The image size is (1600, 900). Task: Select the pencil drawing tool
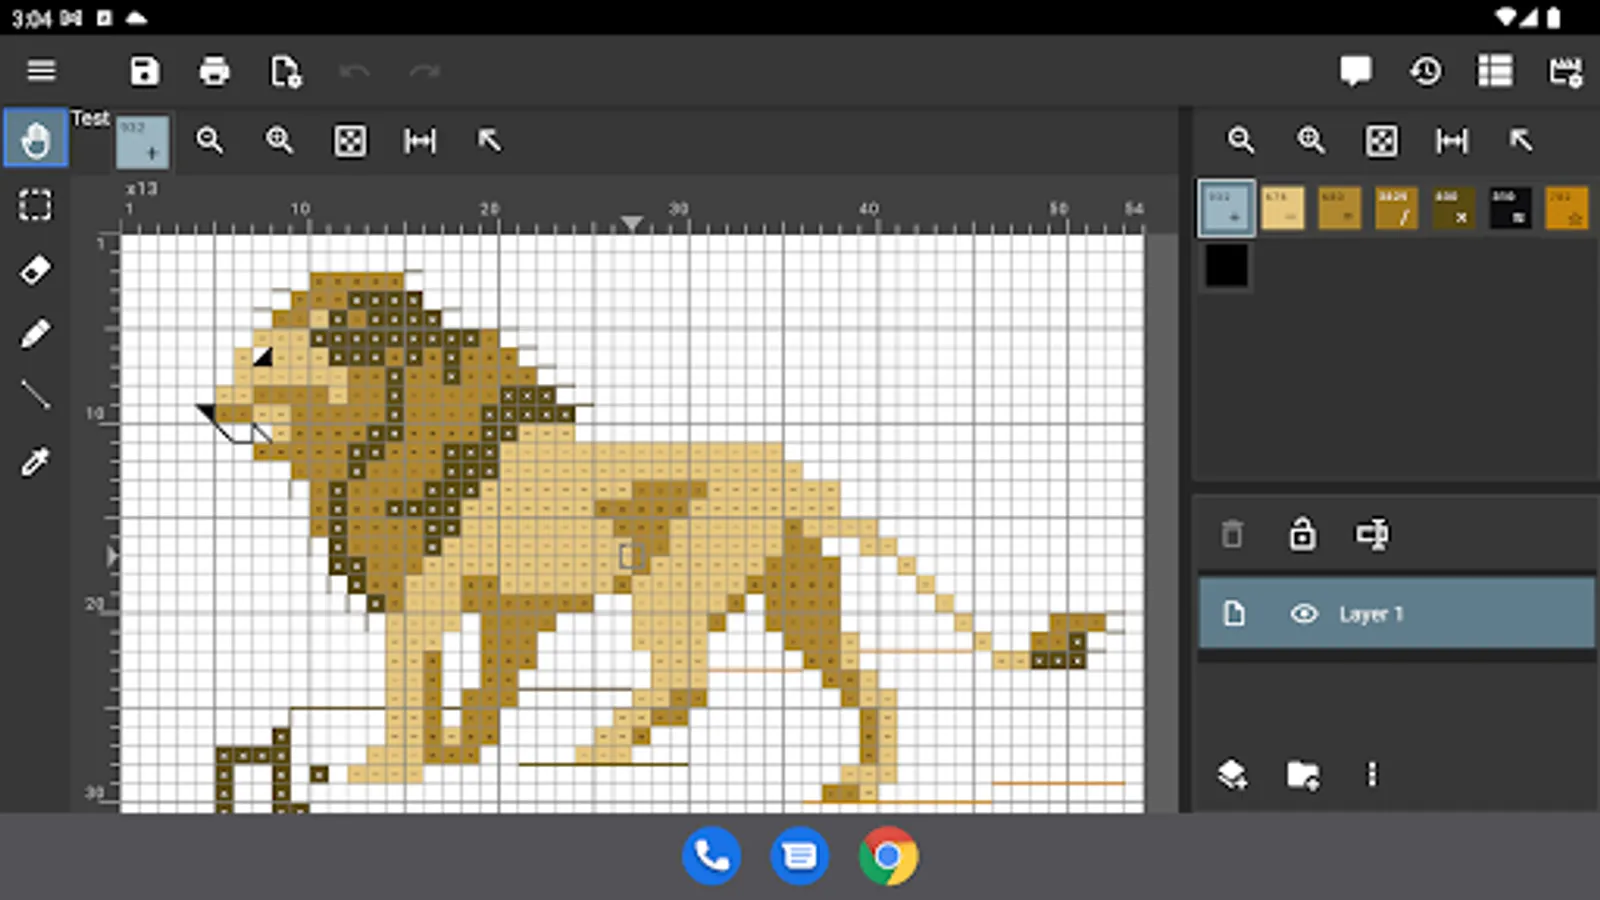coord(35,333)
